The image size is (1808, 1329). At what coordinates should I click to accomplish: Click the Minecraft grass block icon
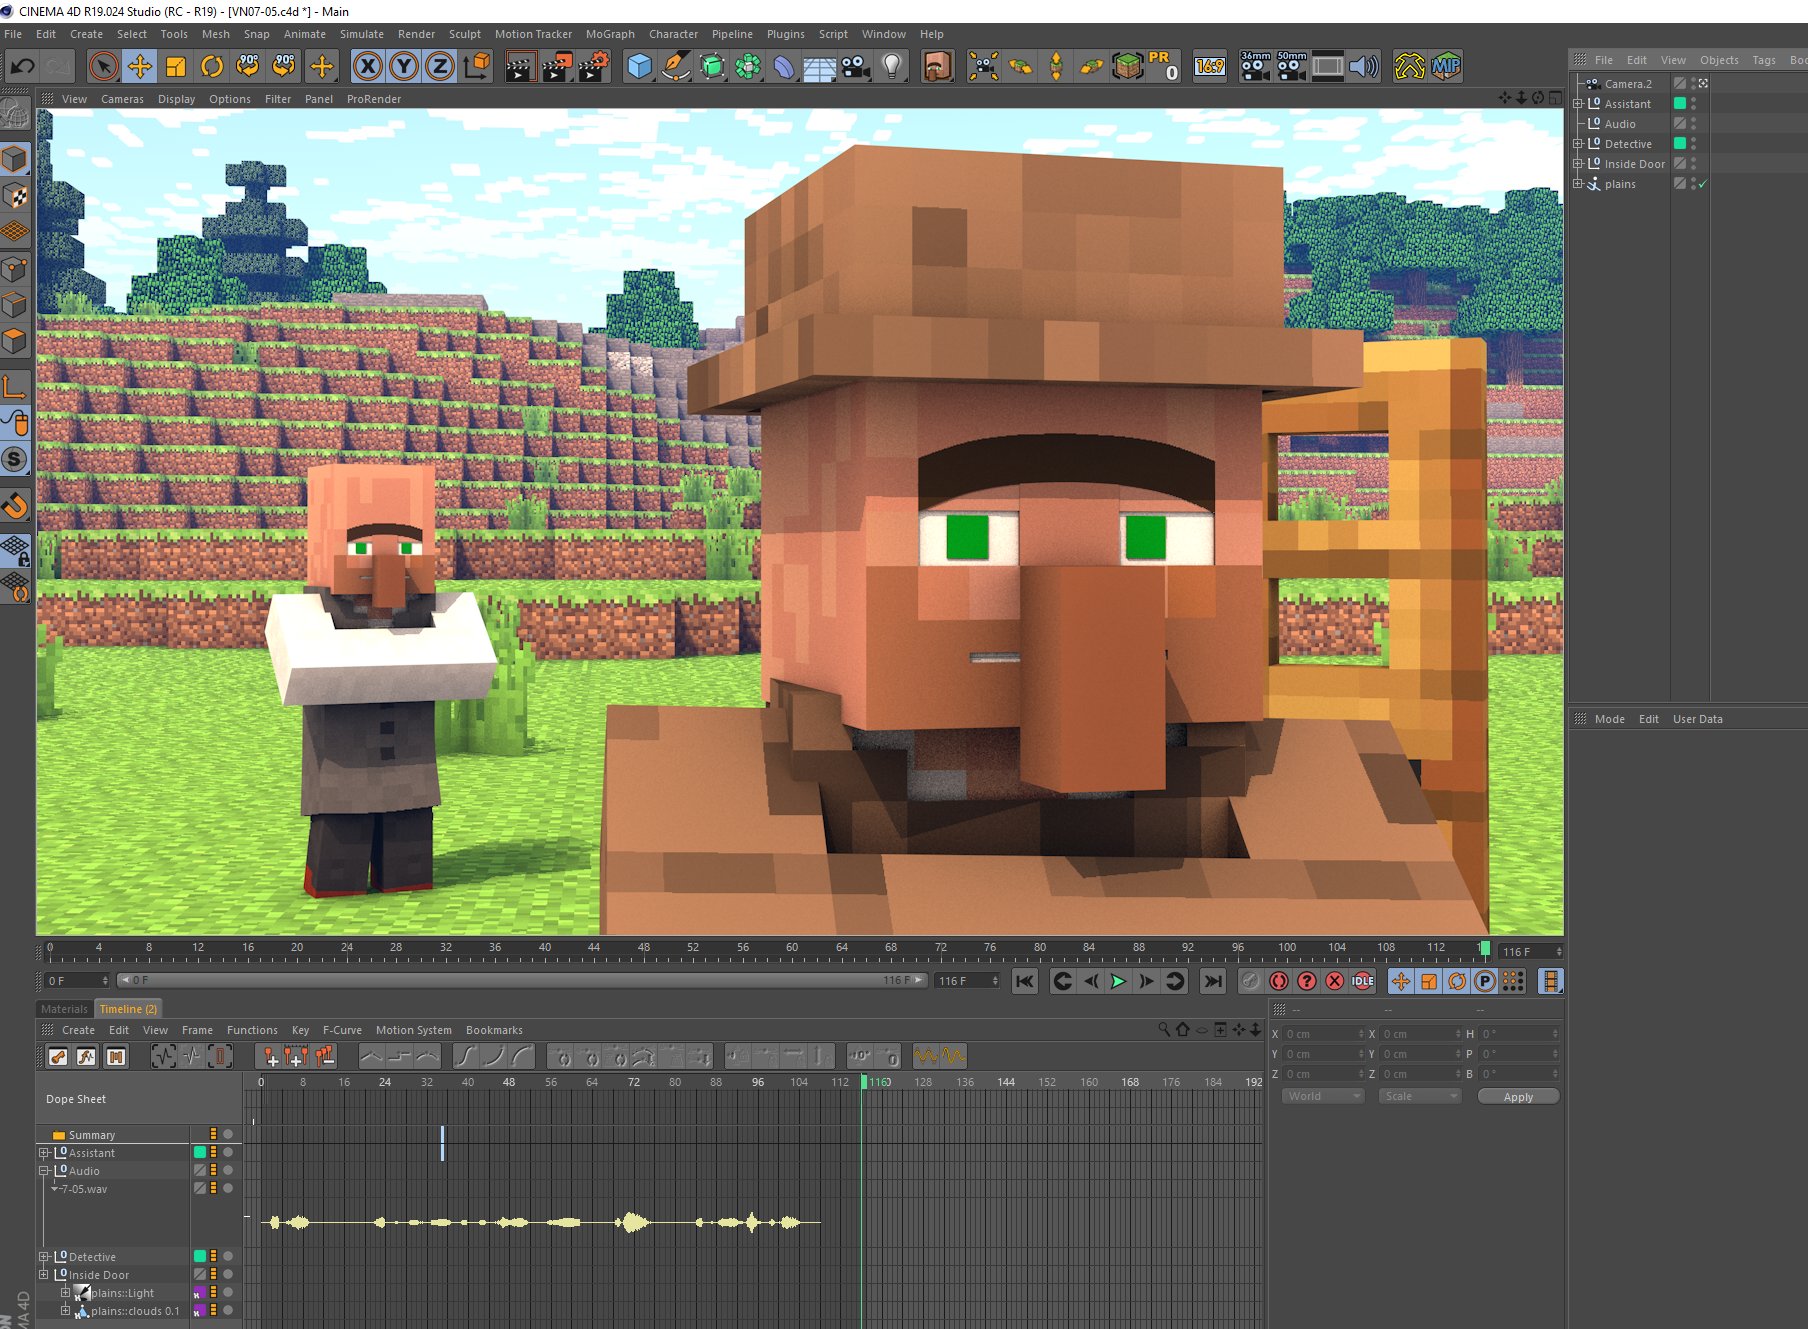click(1128, 67)
